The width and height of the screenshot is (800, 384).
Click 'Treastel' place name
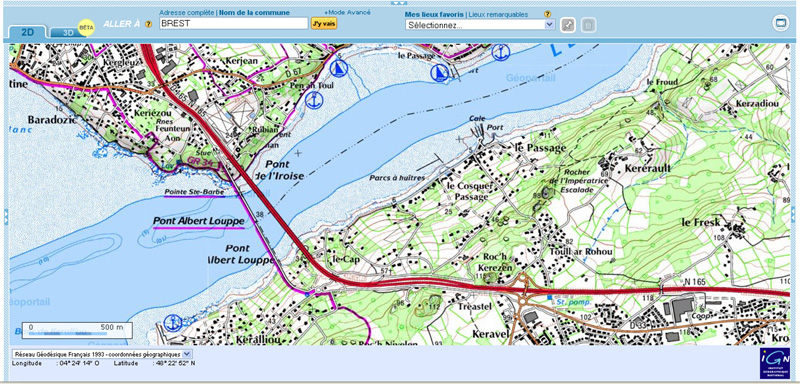point(474,306)
